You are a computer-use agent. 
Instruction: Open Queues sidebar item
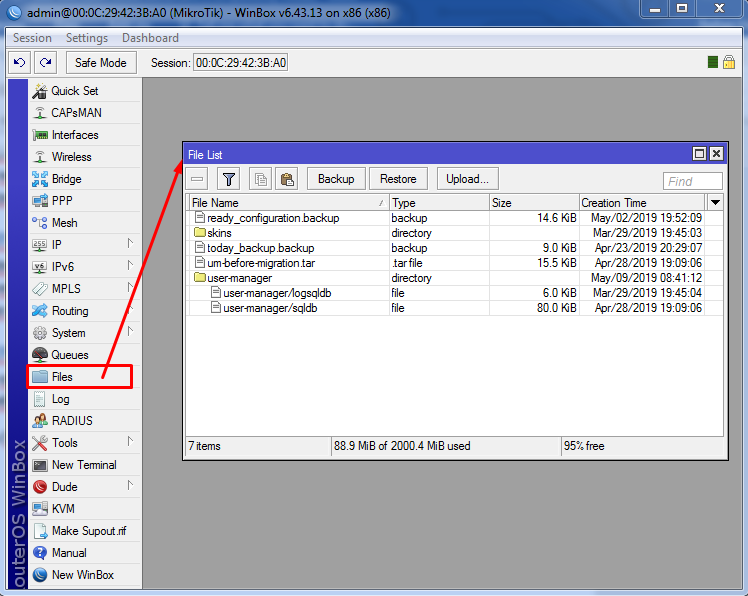(86, 355)
